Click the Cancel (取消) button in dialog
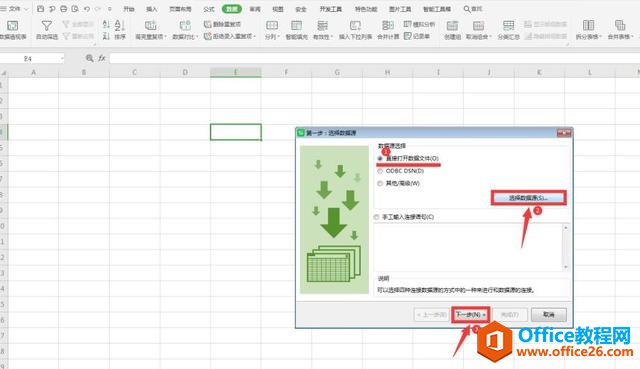Image resolution: width=640 pixels, height=369 pixels. (549, 315)
